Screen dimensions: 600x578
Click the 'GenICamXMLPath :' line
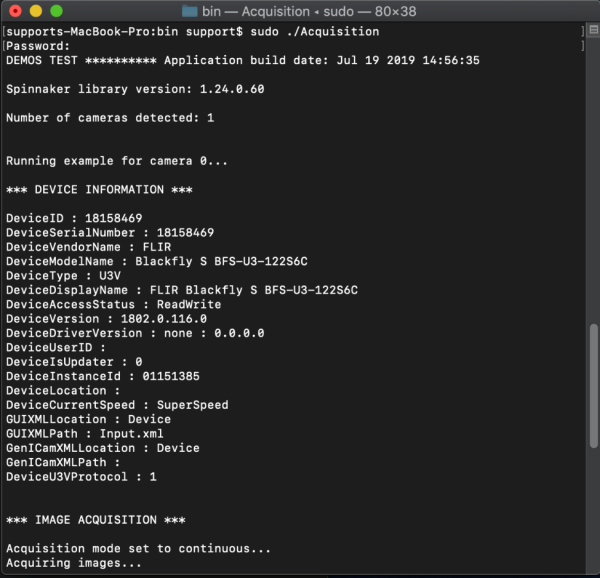(x=63, y=462)
